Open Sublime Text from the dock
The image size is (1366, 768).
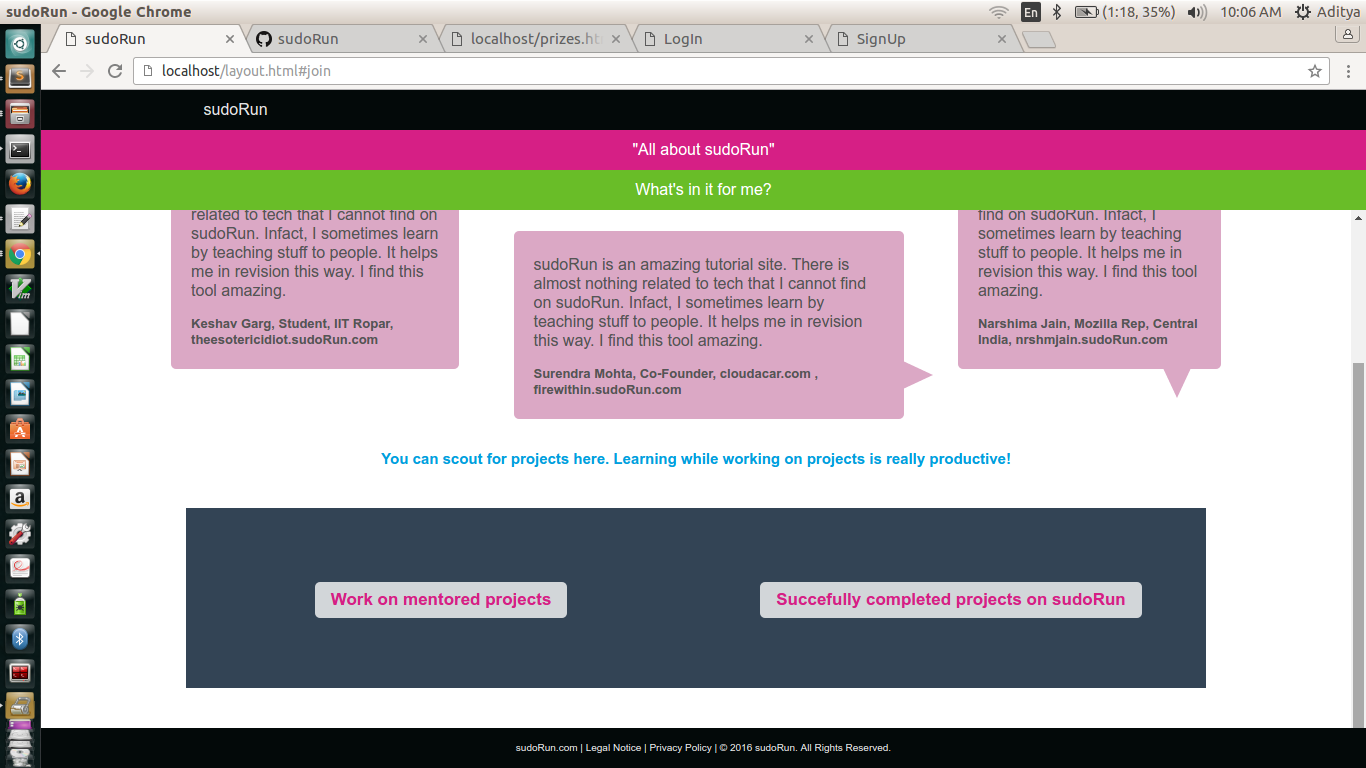coord(20,77)
